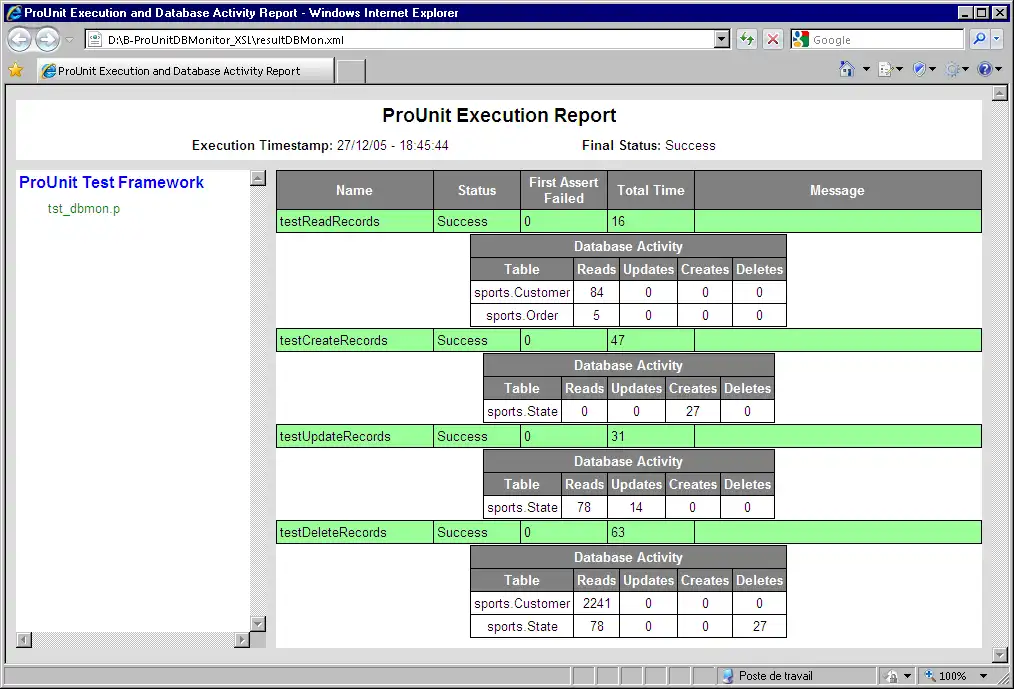The image size is (1014, 689).
Task: Click the red Stop X icon
Action: [772, 39]
